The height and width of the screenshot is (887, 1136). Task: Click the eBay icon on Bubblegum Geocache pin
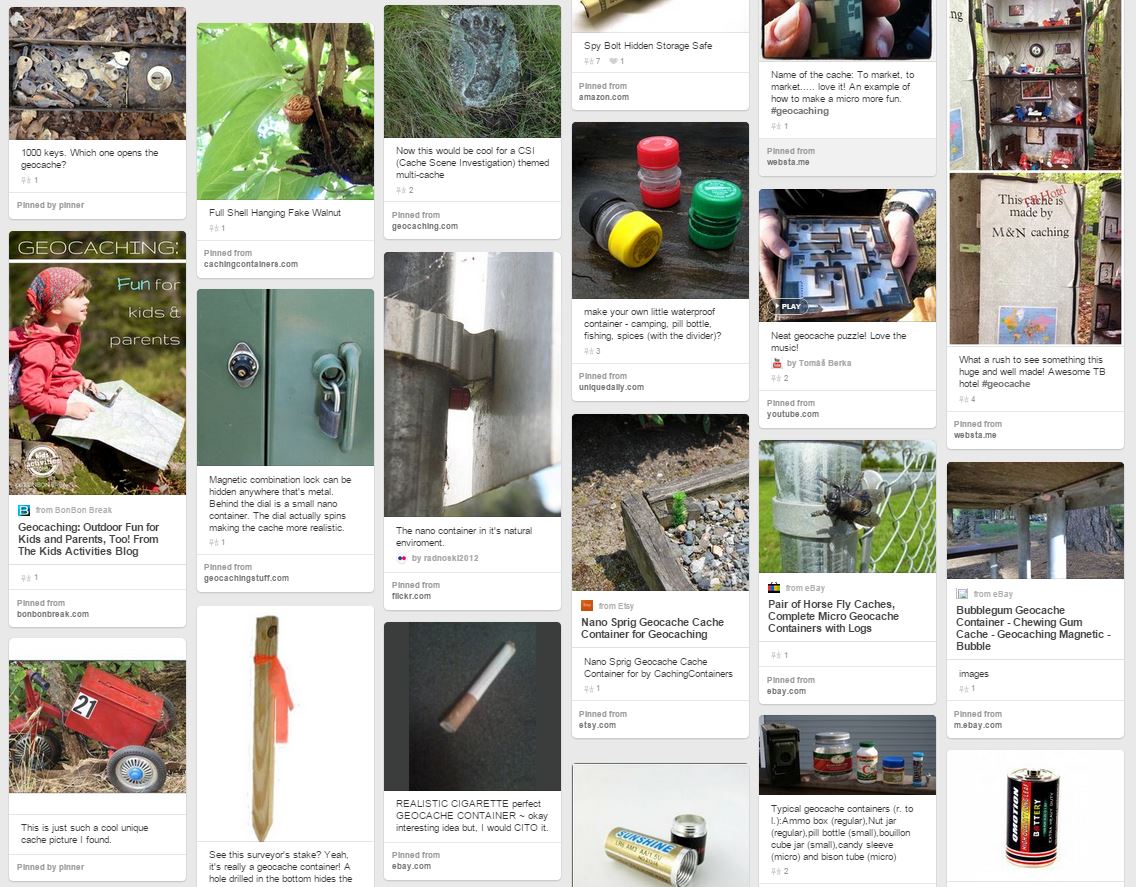962,594
